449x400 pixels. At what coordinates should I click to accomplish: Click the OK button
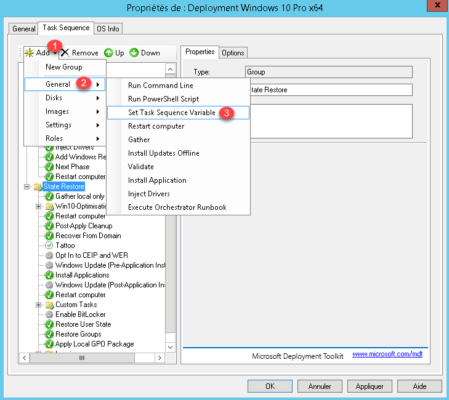270,386
